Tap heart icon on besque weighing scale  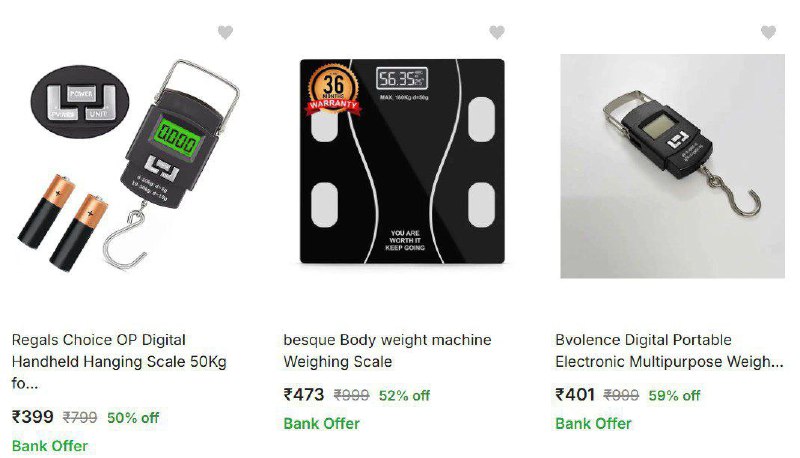(496, 32)
